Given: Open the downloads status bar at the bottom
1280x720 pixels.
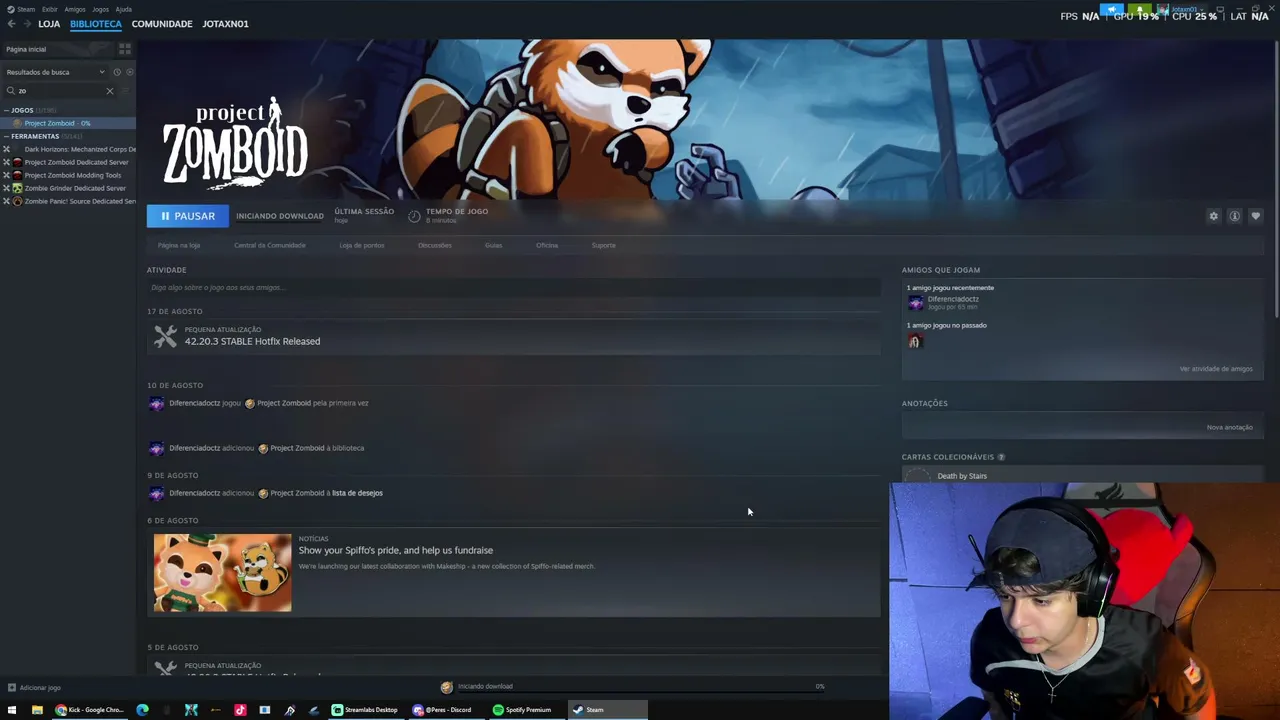Looking at the screenshot, I should click(x=635, y=687).
